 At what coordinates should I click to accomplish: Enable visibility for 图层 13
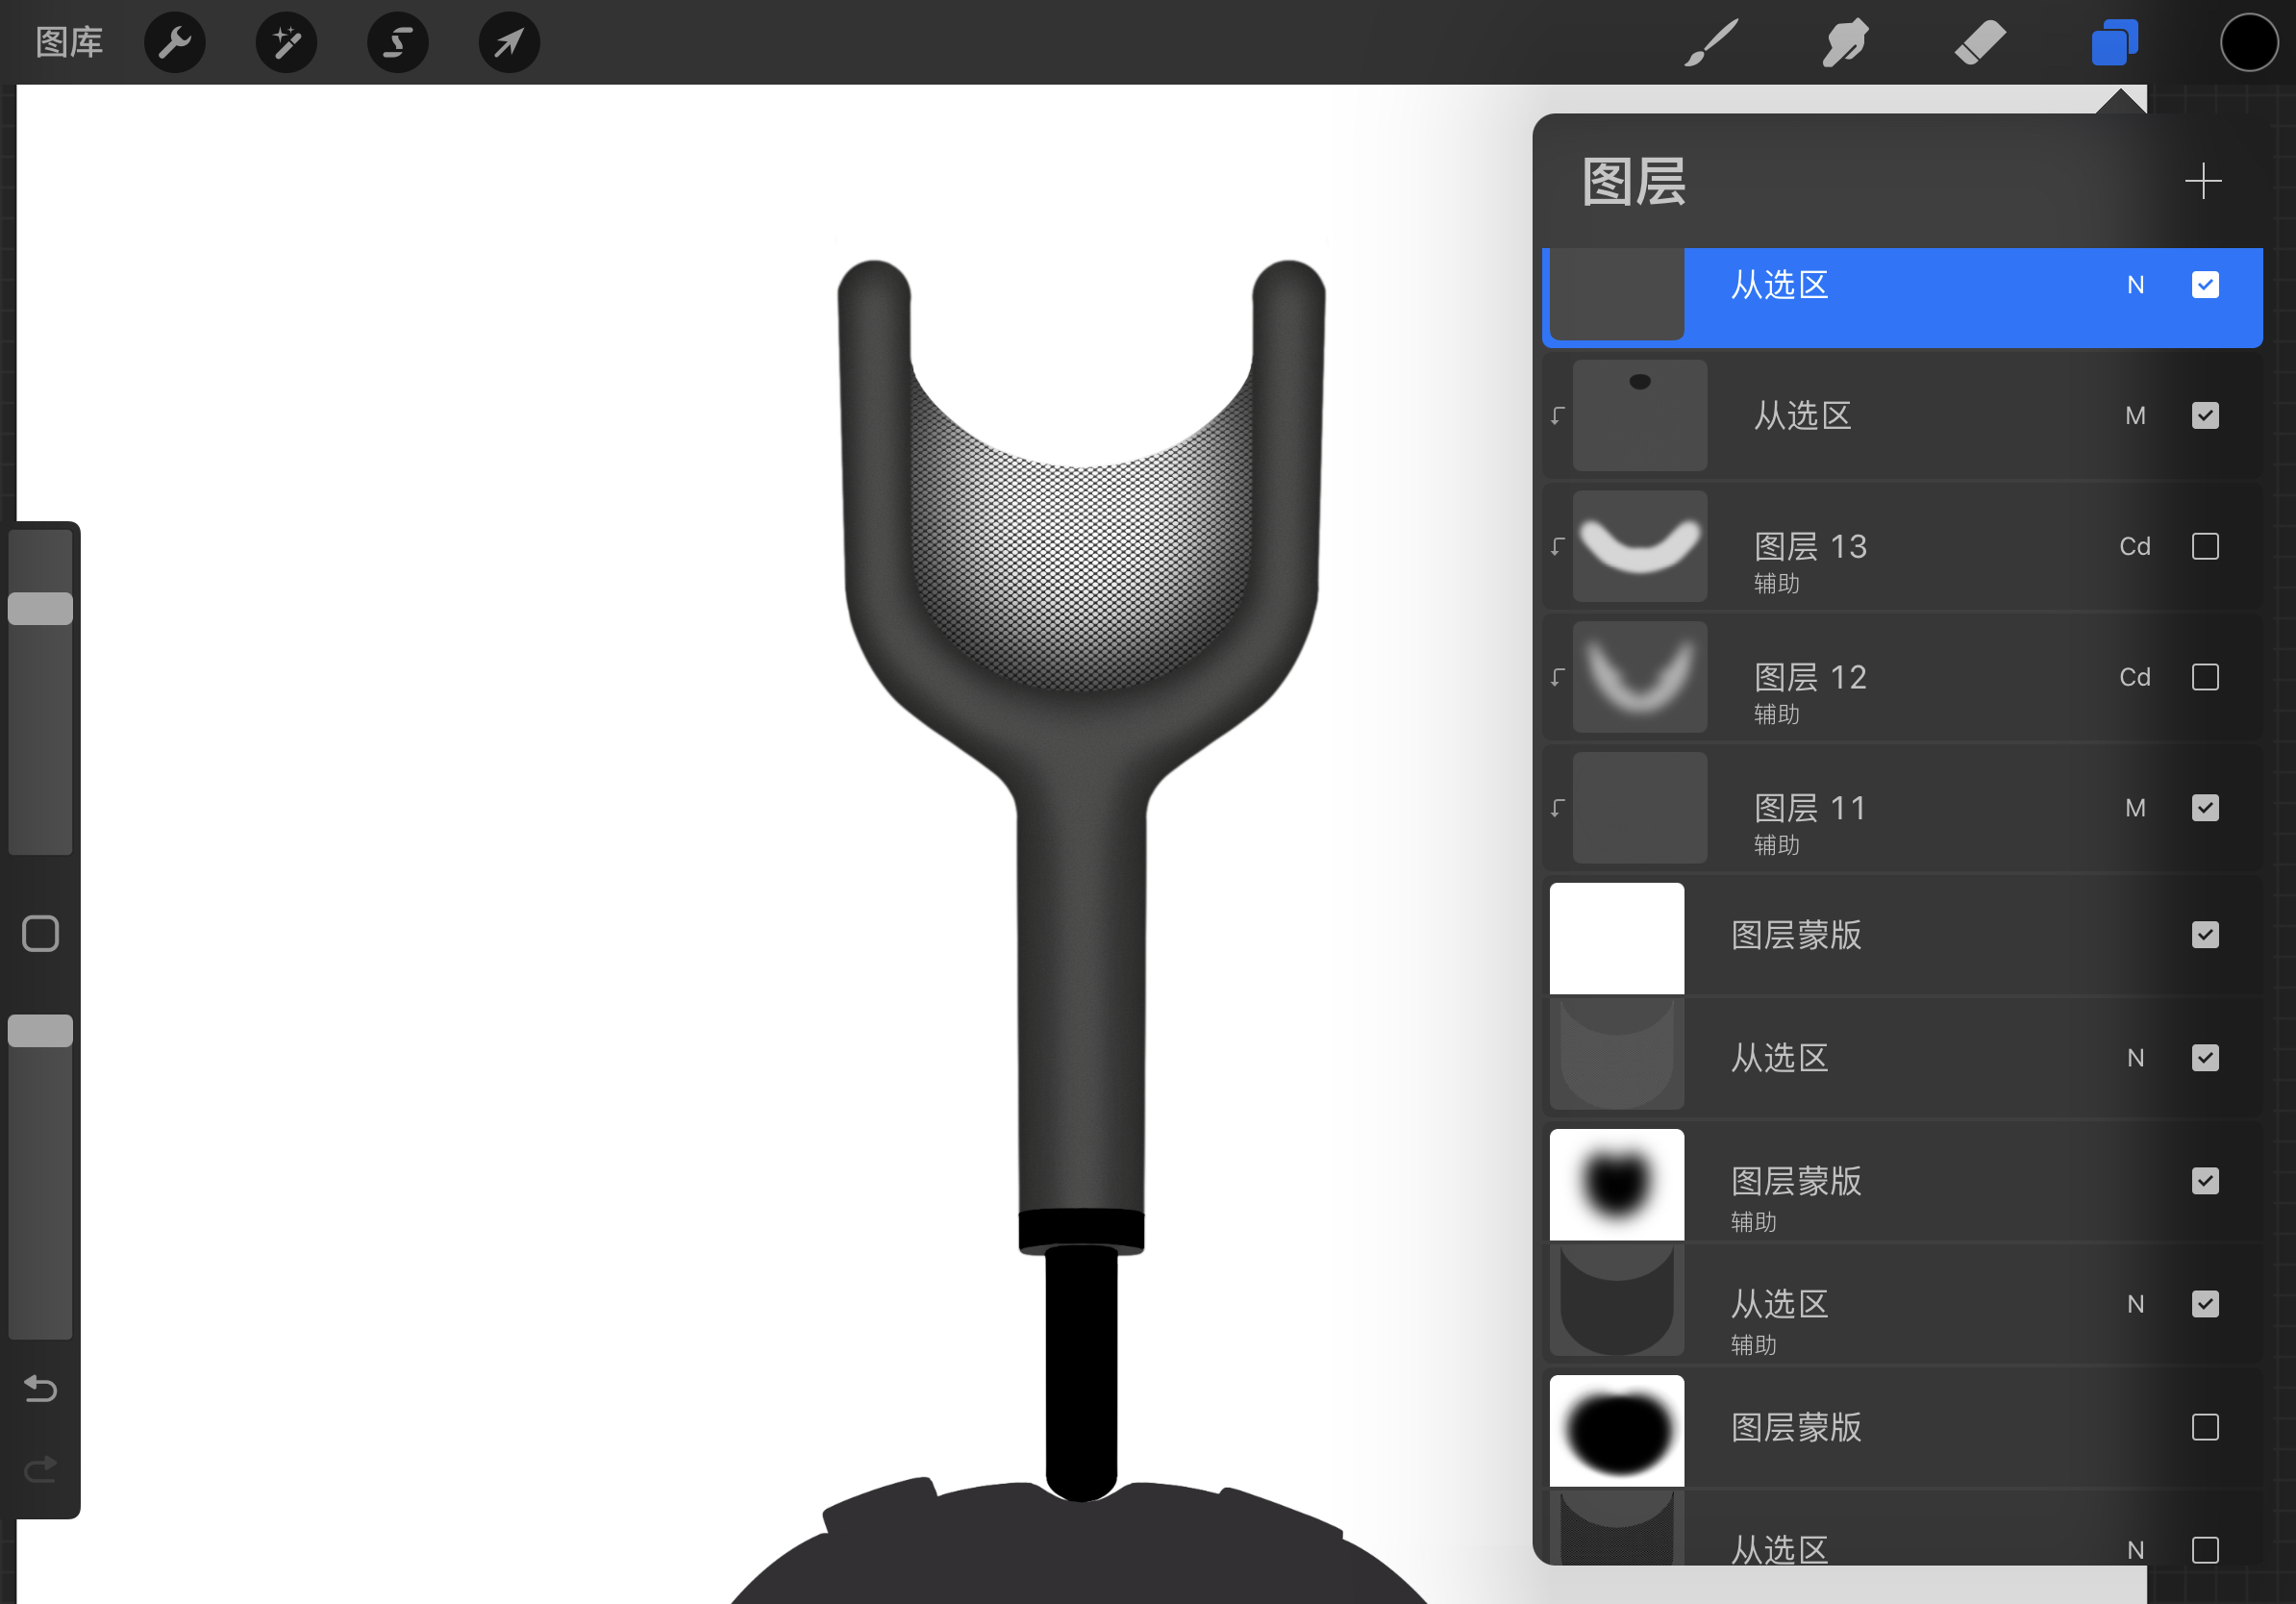click(x=2205, y=546)
